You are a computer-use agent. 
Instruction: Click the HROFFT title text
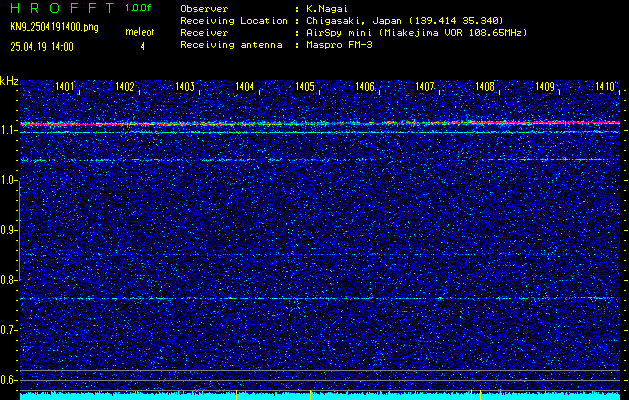(62, 8)
